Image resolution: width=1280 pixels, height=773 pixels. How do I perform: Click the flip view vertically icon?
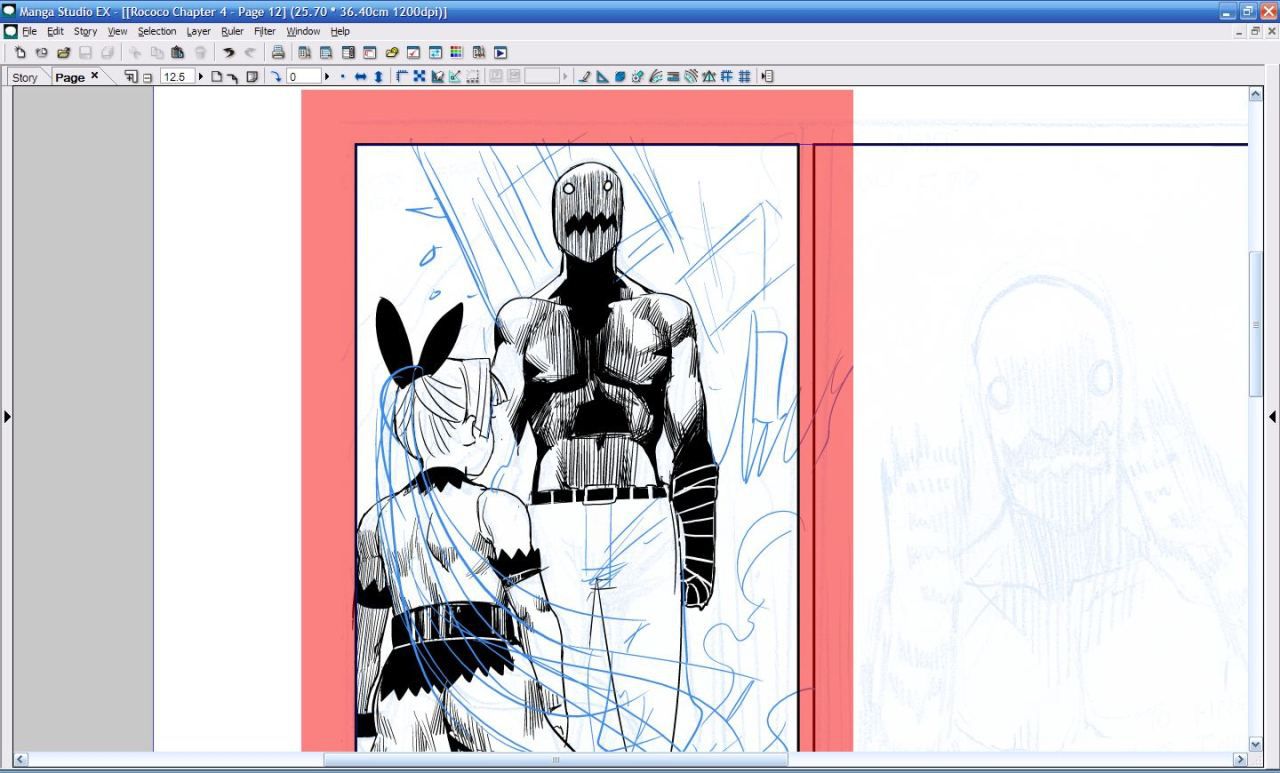pos(378,77)
